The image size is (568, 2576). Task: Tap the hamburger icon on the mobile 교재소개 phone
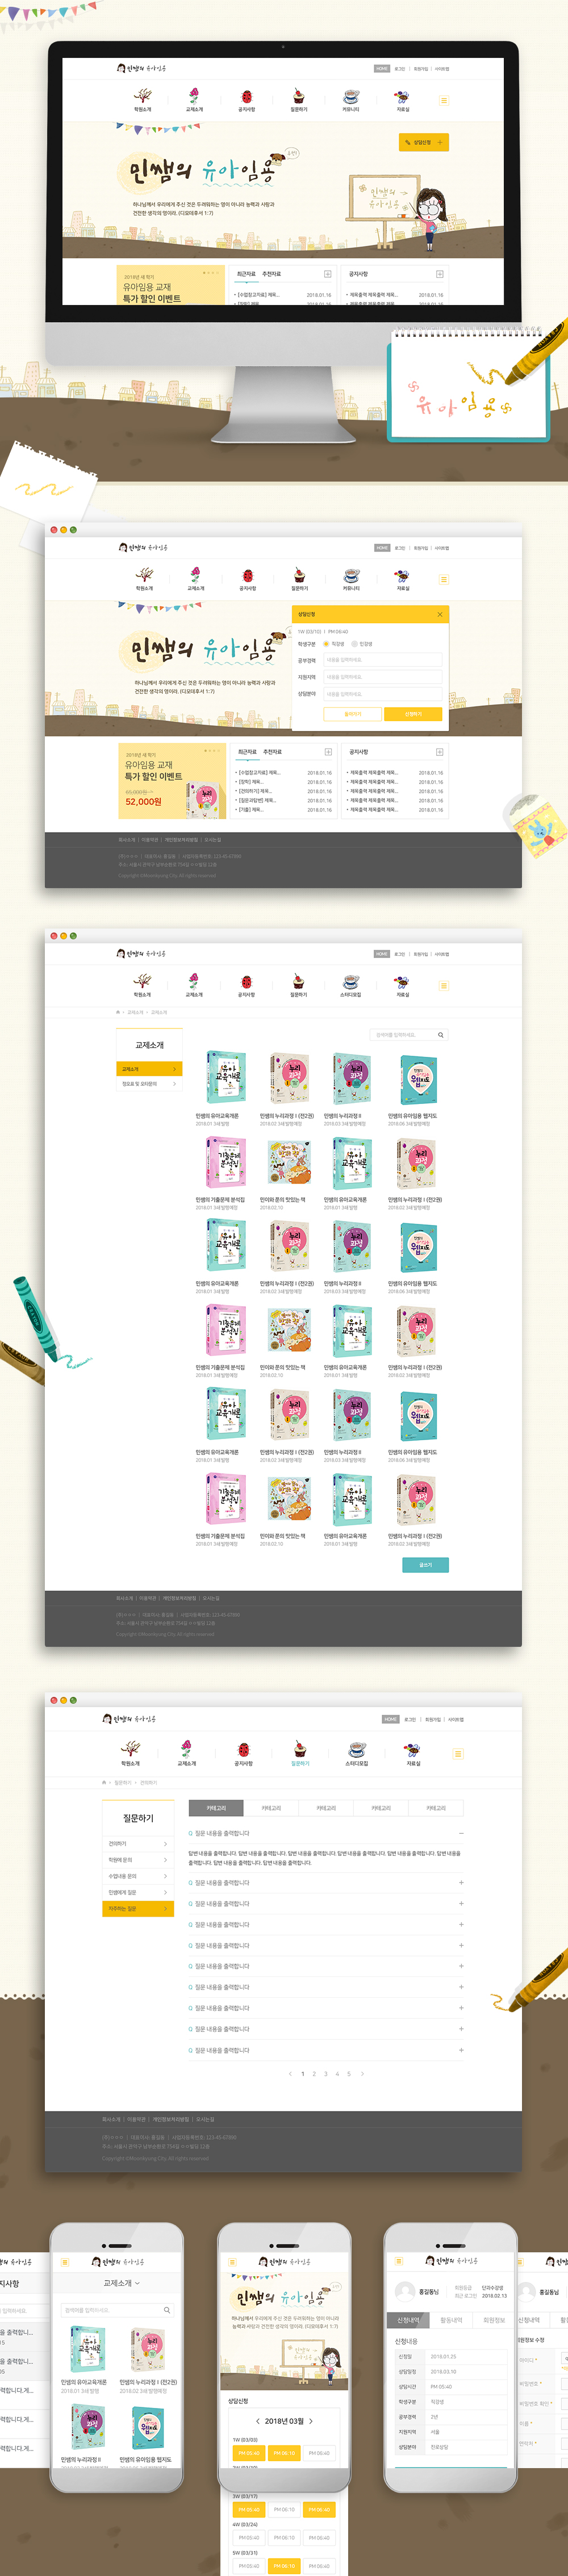[x=65, y=2262]
